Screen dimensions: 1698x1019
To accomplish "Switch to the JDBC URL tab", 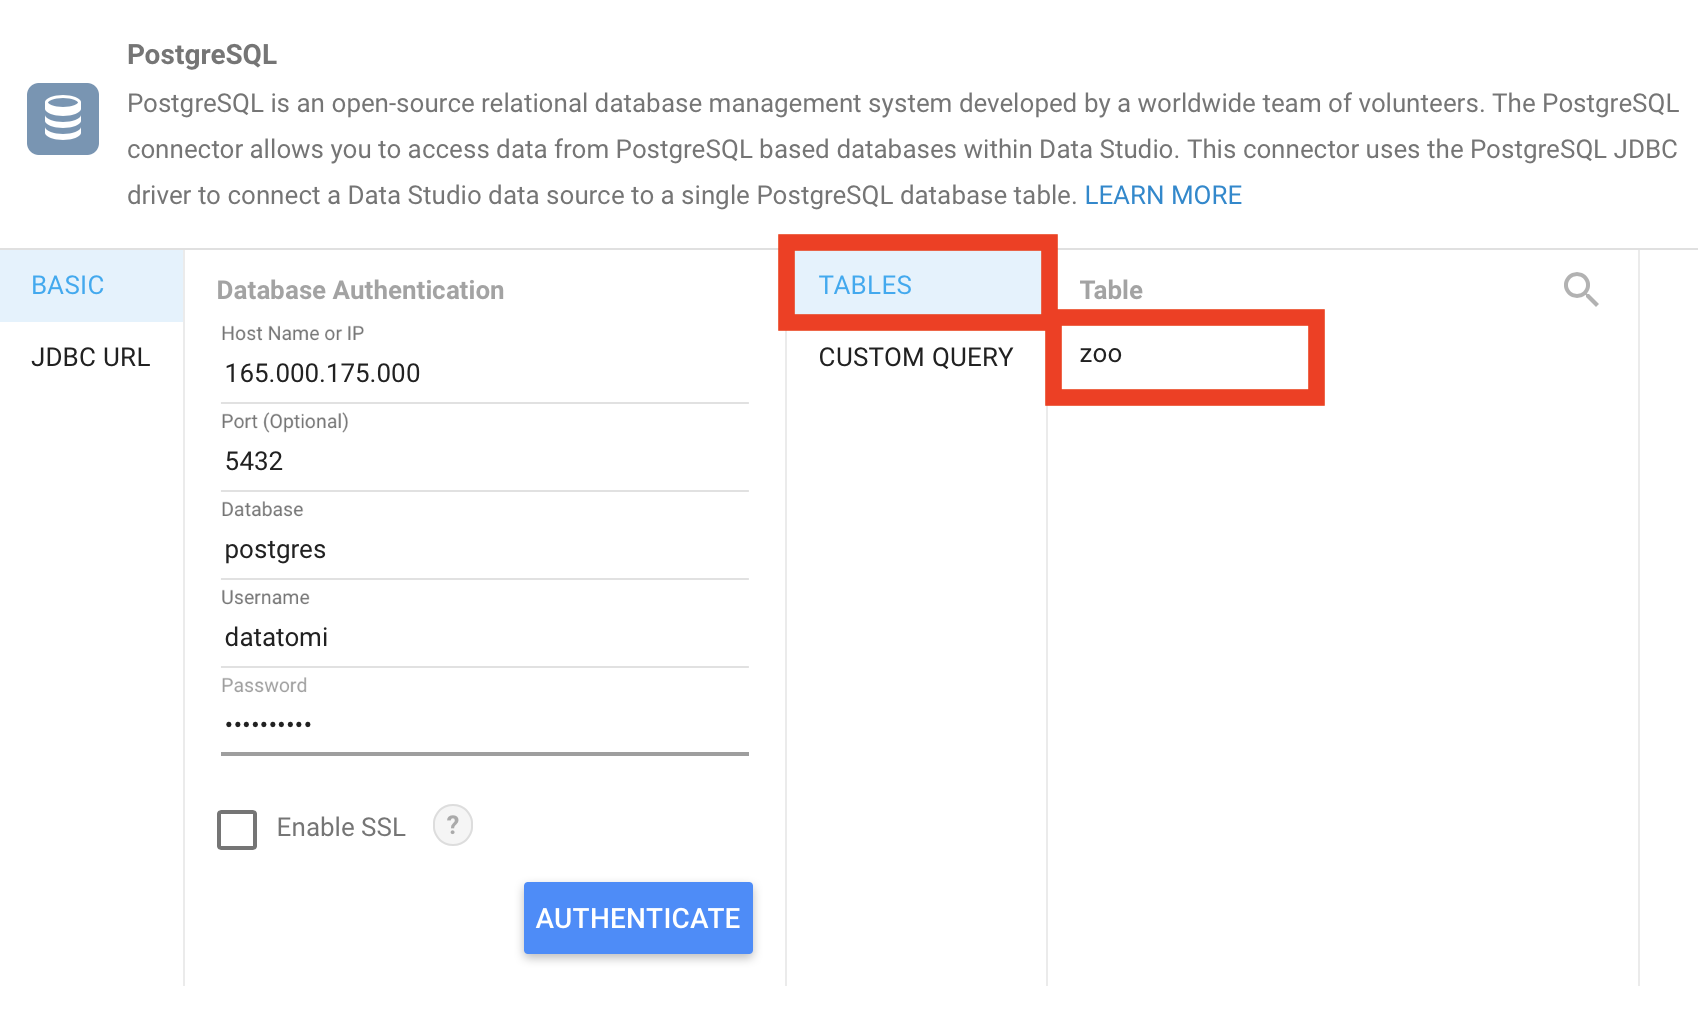I will click(92, 357).
